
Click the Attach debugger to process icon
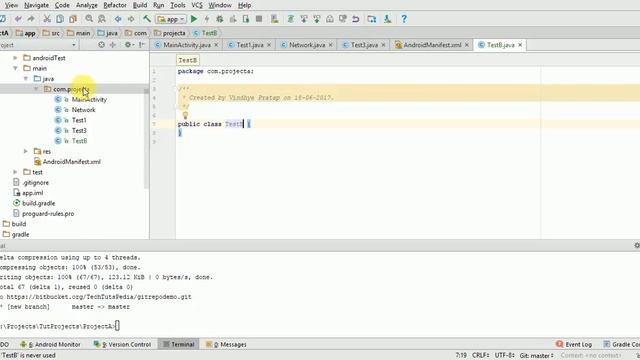246,19
